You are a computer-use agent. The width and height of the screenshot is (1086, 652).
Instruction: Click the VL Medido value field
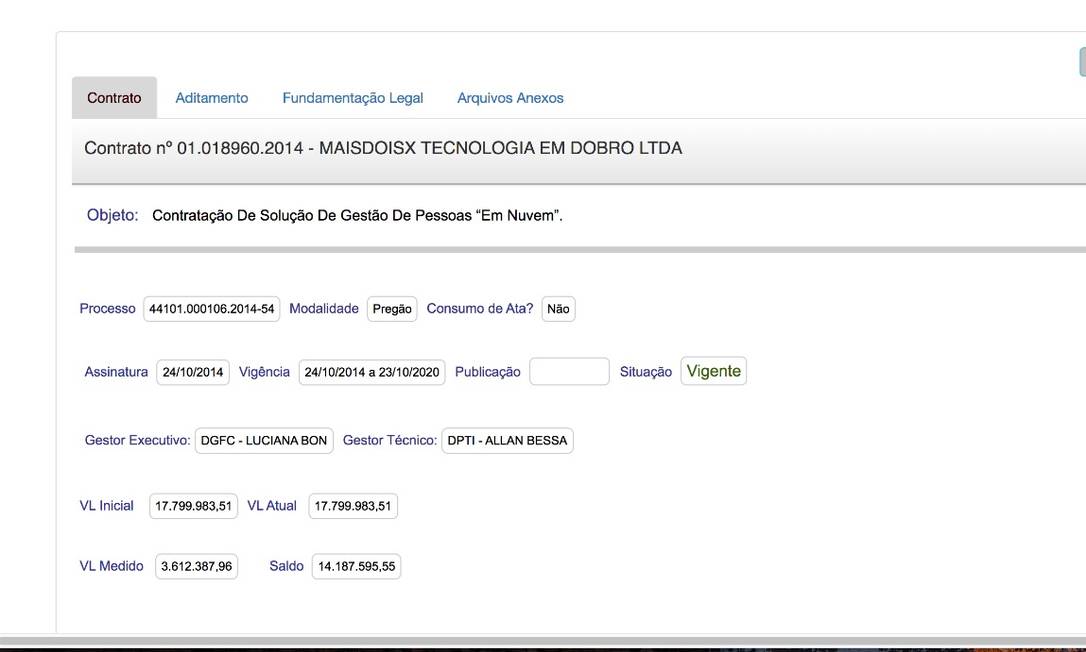(x=196, y=567)
